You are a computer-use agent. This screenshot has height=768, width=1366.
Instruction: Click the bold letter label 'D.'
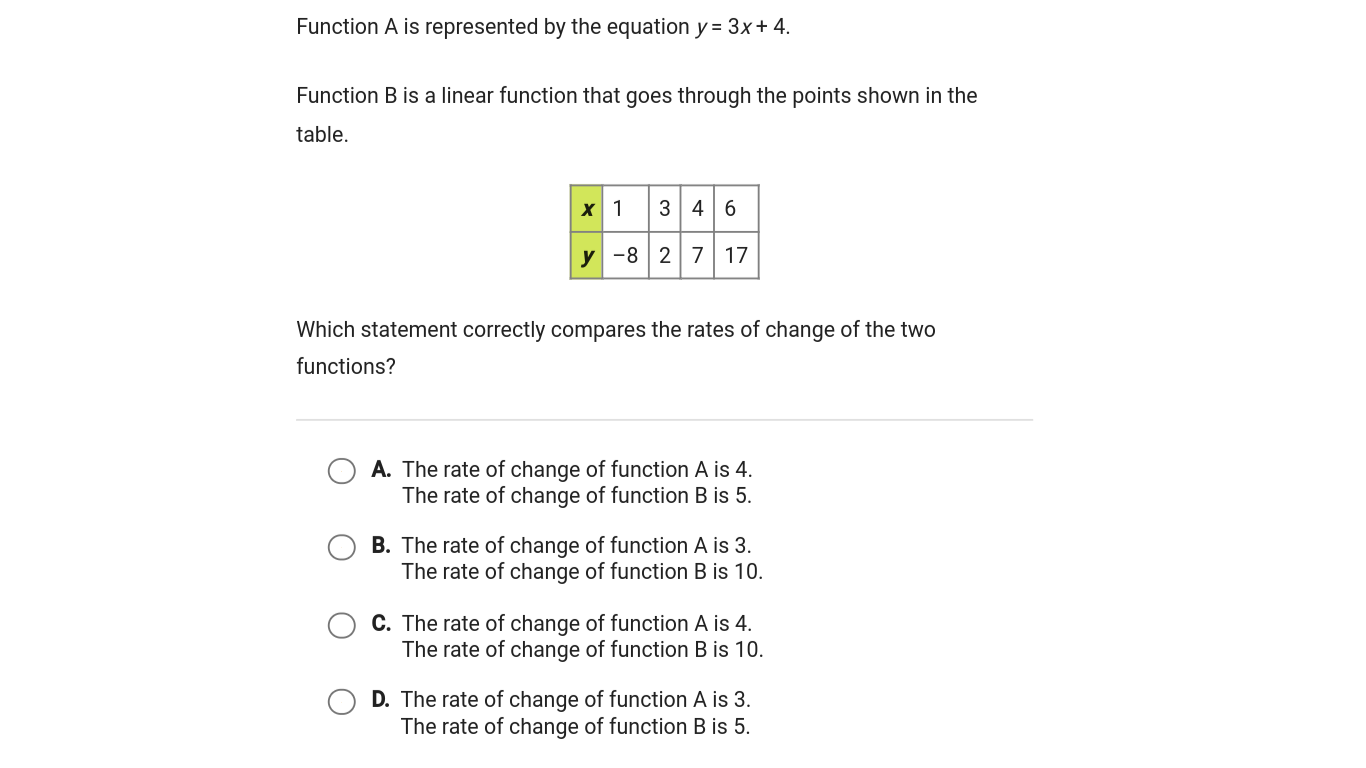381,699
